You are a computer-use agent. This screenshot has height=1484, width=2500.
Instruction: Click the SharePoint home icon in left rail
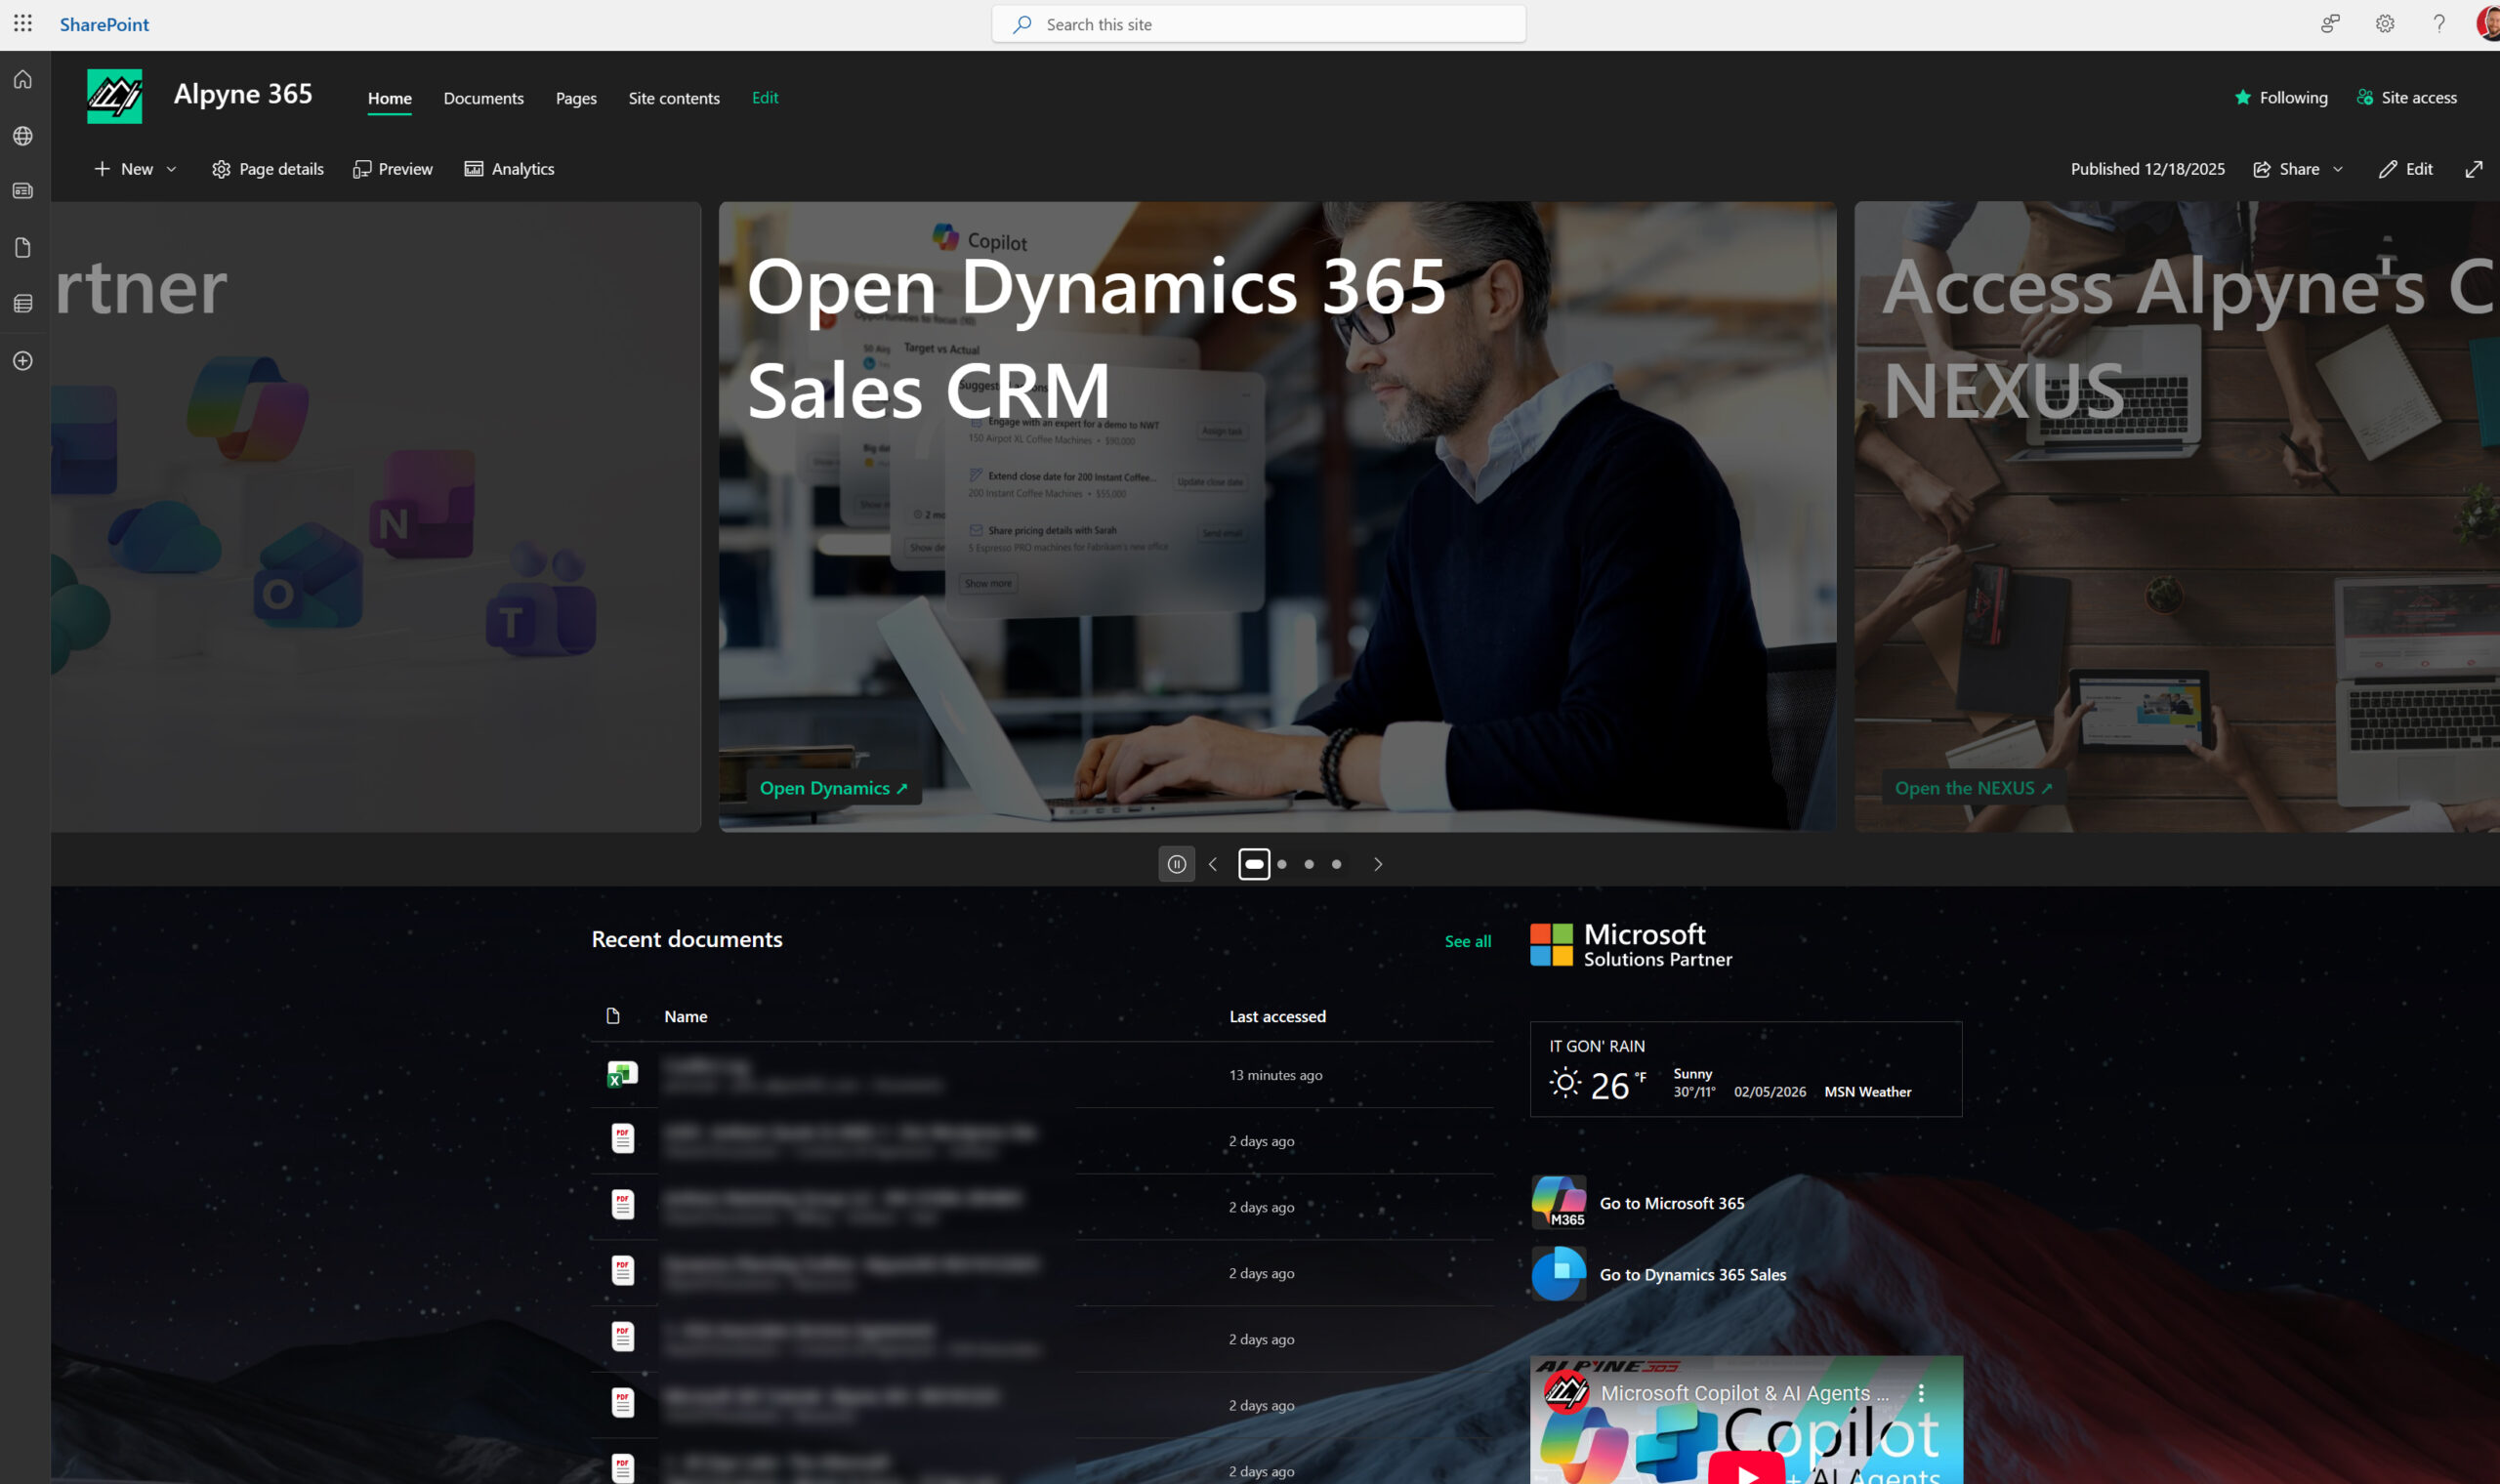tap(23, 80)
